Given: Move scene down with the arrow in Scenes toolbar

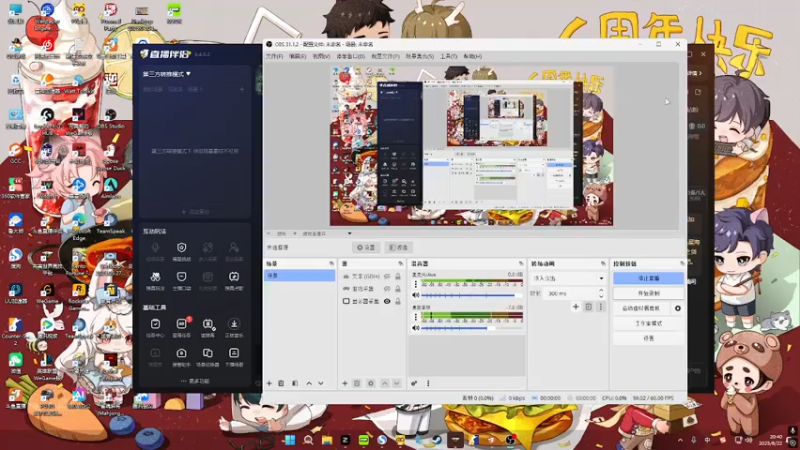Looking at the screenshot, I should click(321, 383).
